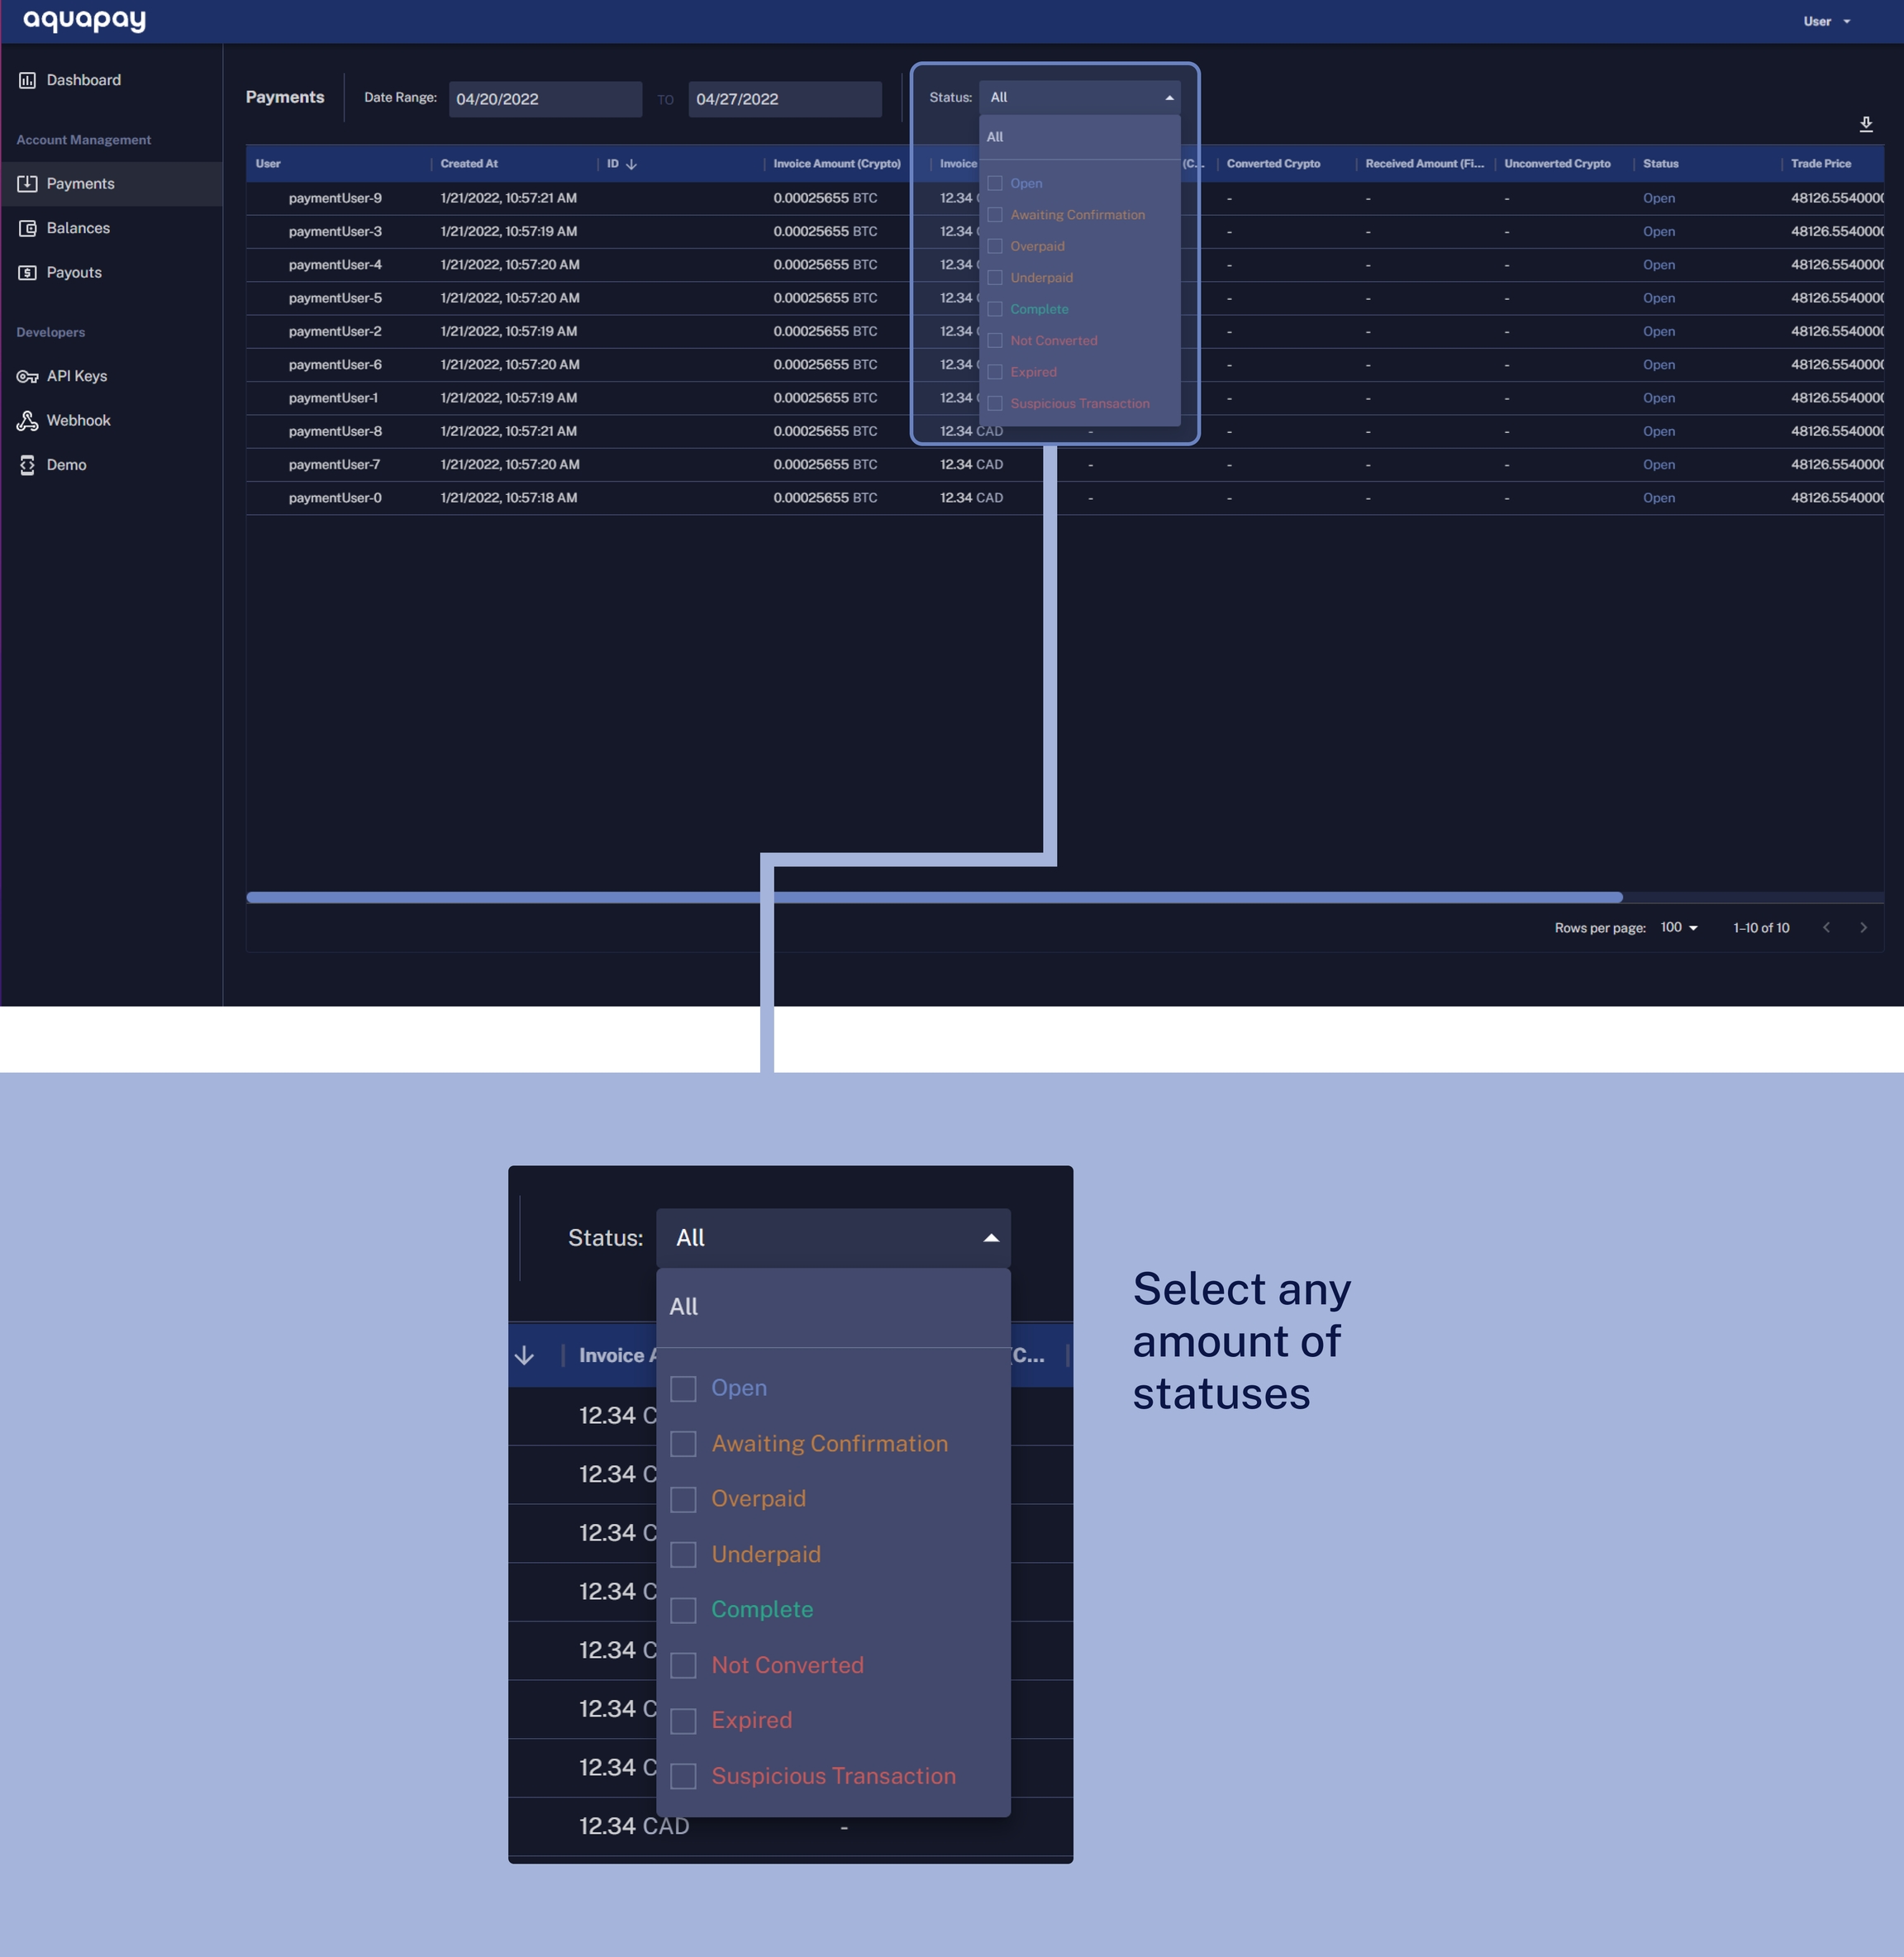Screen dimensions: 1904x1957
Task: Check the Awaiting Confirmation status checkbox
Action: coord(995,215)
